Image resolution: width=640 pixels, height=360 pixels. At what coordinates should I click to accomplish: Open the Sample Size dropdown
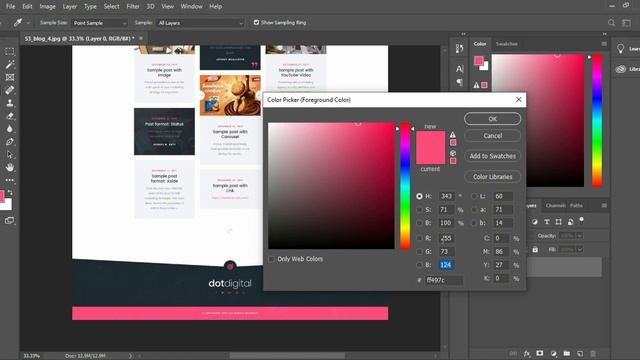[100, 23]
